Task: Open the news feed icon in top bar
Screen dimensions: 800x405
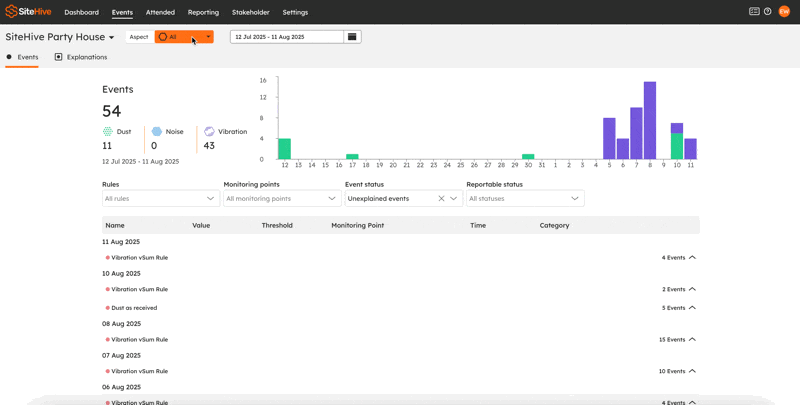Action: 754,11
